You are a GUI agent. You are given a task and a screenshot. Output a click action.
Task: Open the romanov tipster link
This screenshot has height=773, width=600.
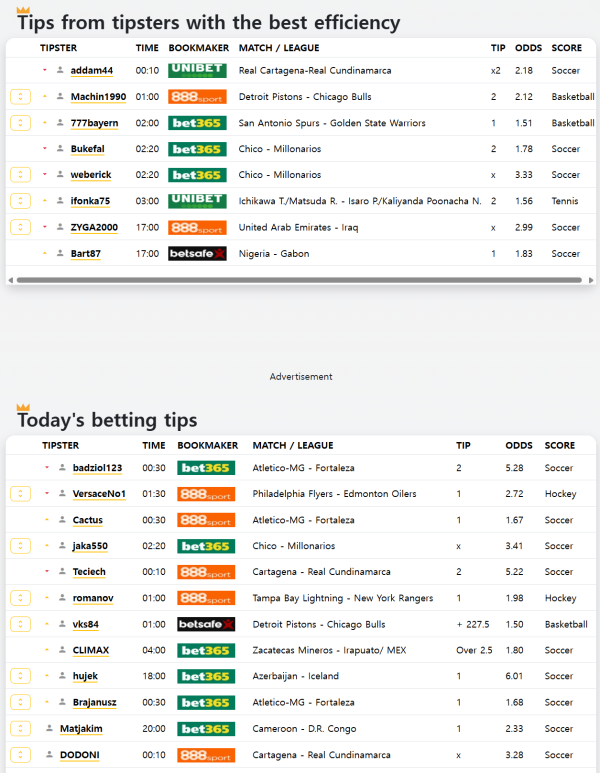[93, 598]
